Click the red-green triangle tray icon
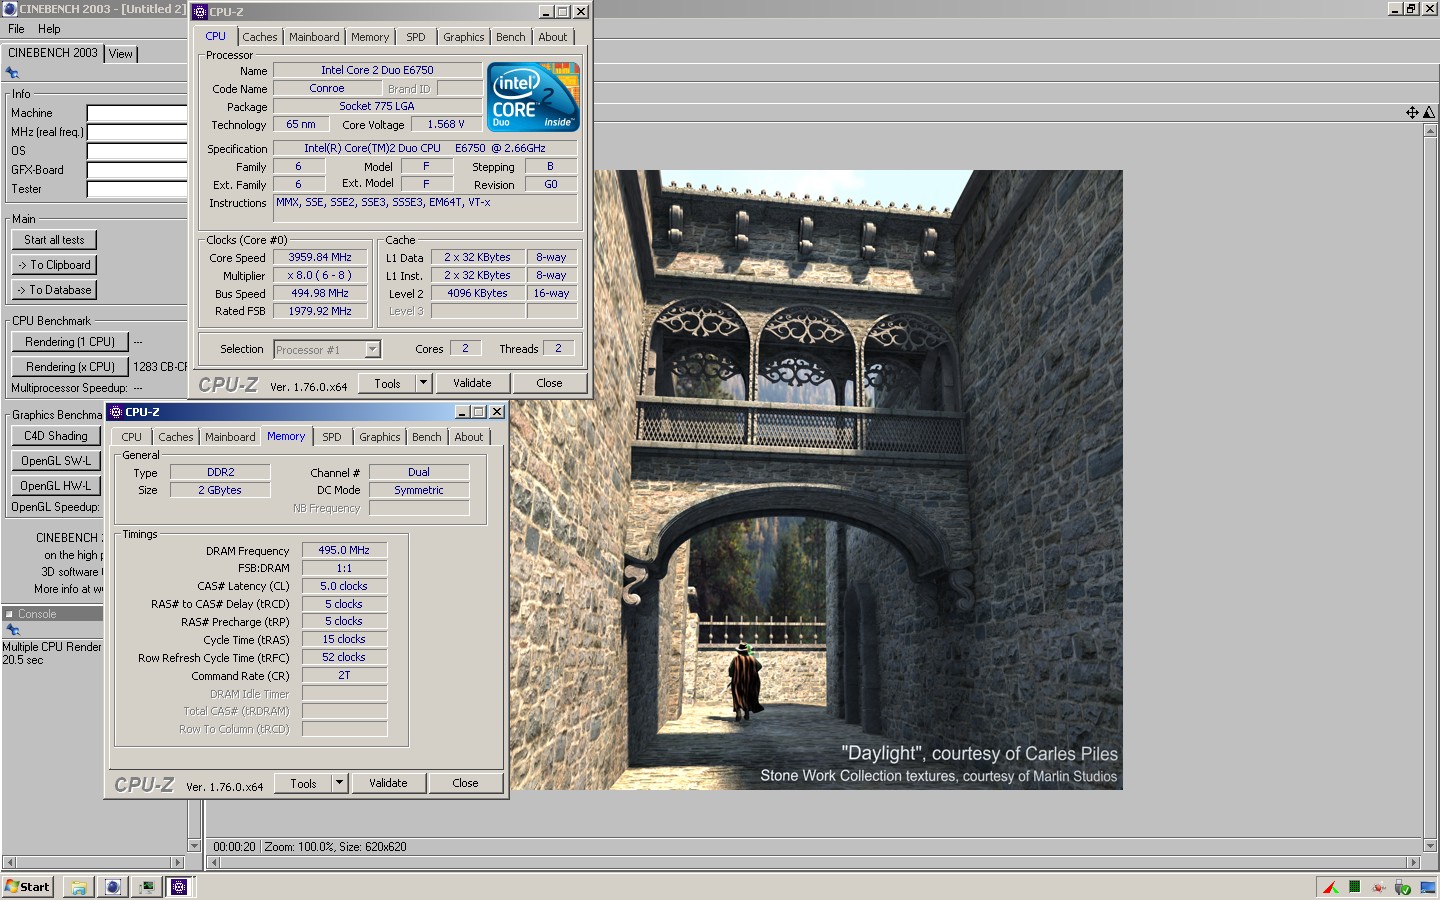 1331,887
